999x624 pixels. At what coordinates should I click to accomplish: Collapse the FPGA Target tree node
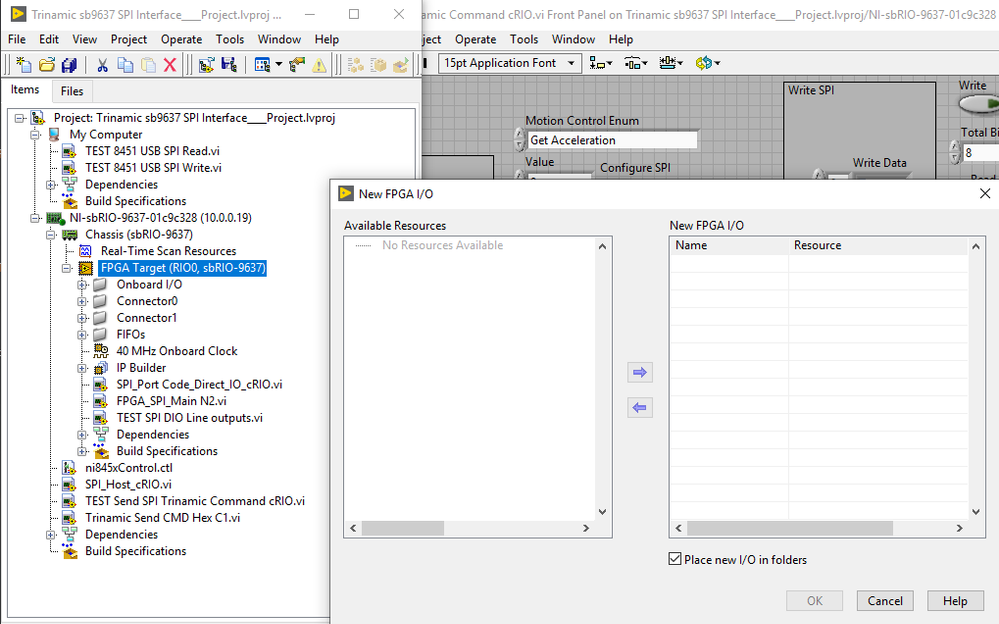[x=66, y=268]
